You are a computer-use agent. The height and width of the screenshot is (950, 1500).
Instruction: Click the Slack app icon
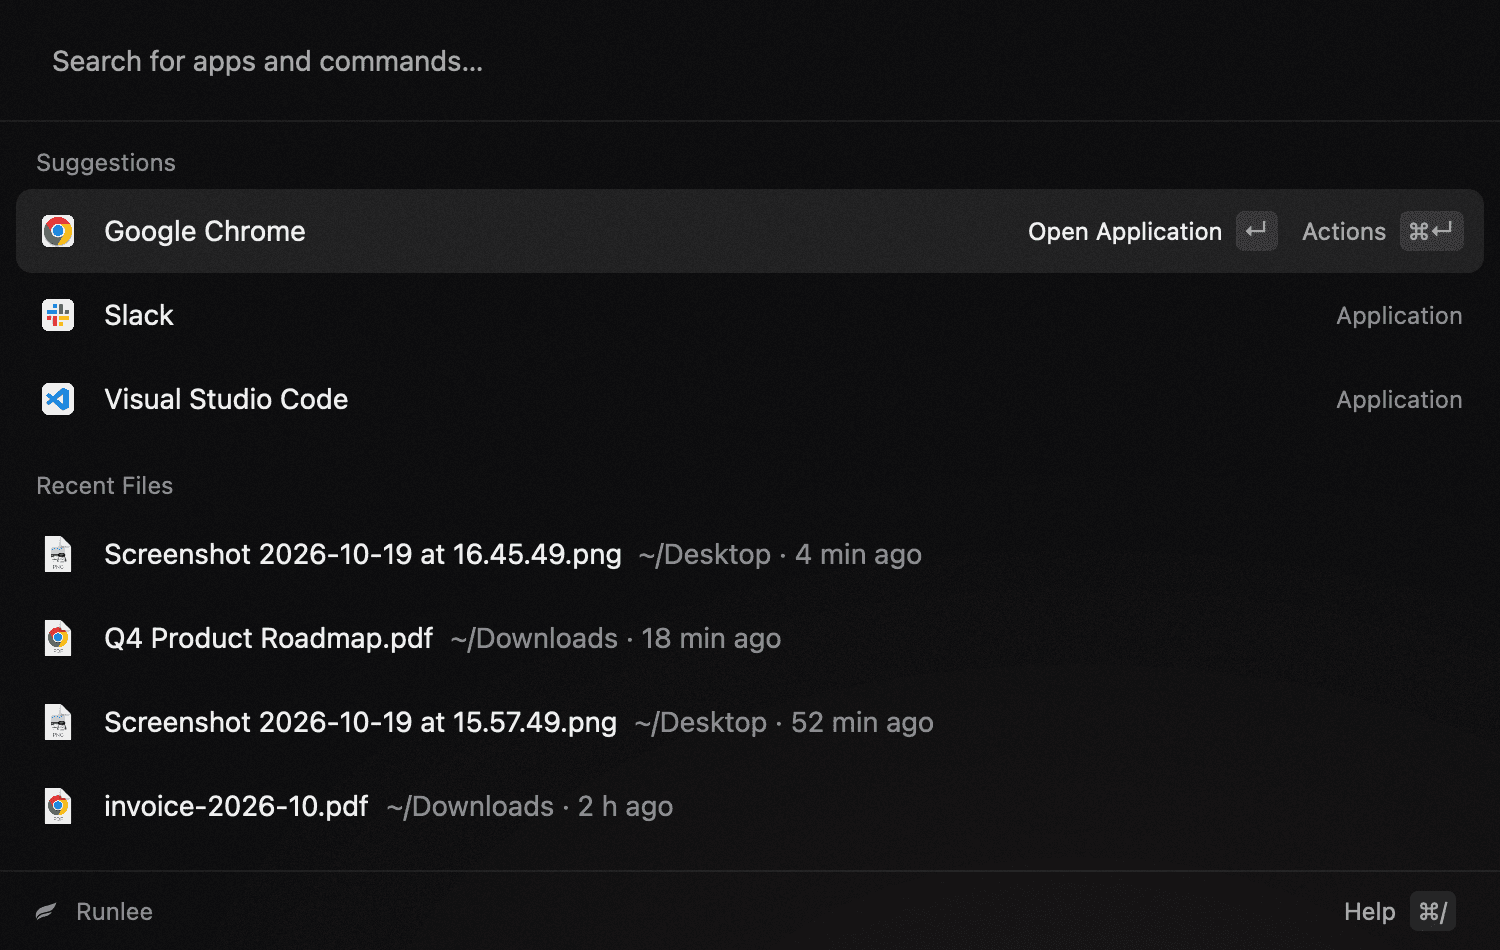click(x=58, y=315)
